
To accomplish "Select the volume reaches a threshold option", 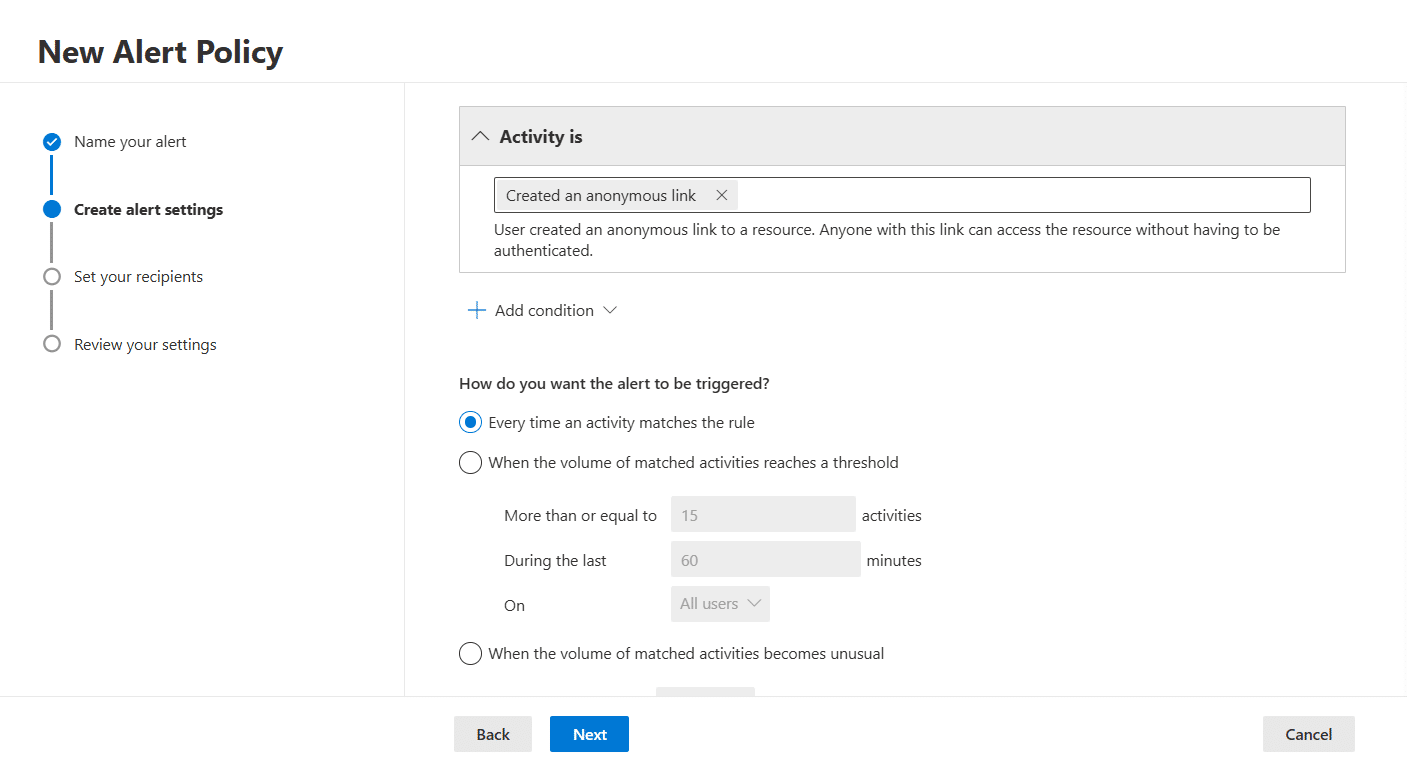I will [x=470, y=463].
